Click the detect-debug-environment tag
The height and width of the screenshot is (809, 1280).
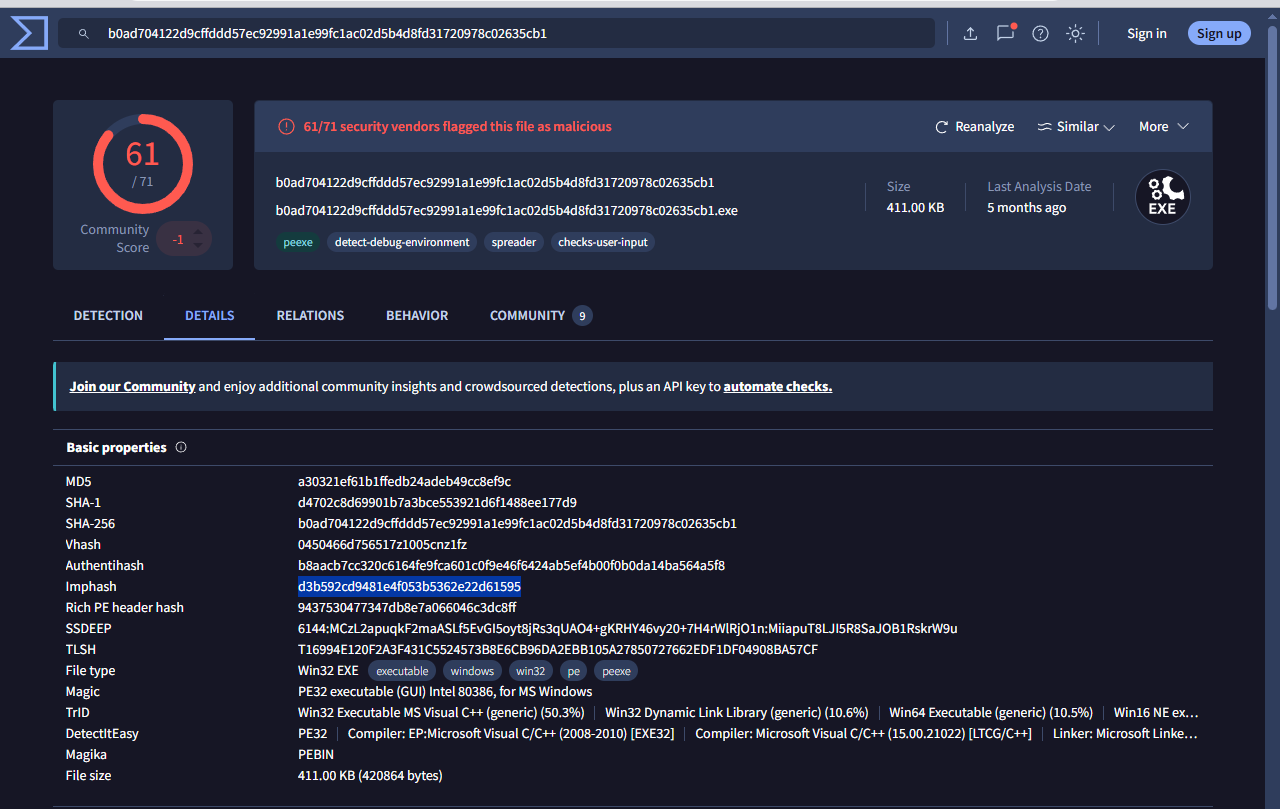click(402, 242)
